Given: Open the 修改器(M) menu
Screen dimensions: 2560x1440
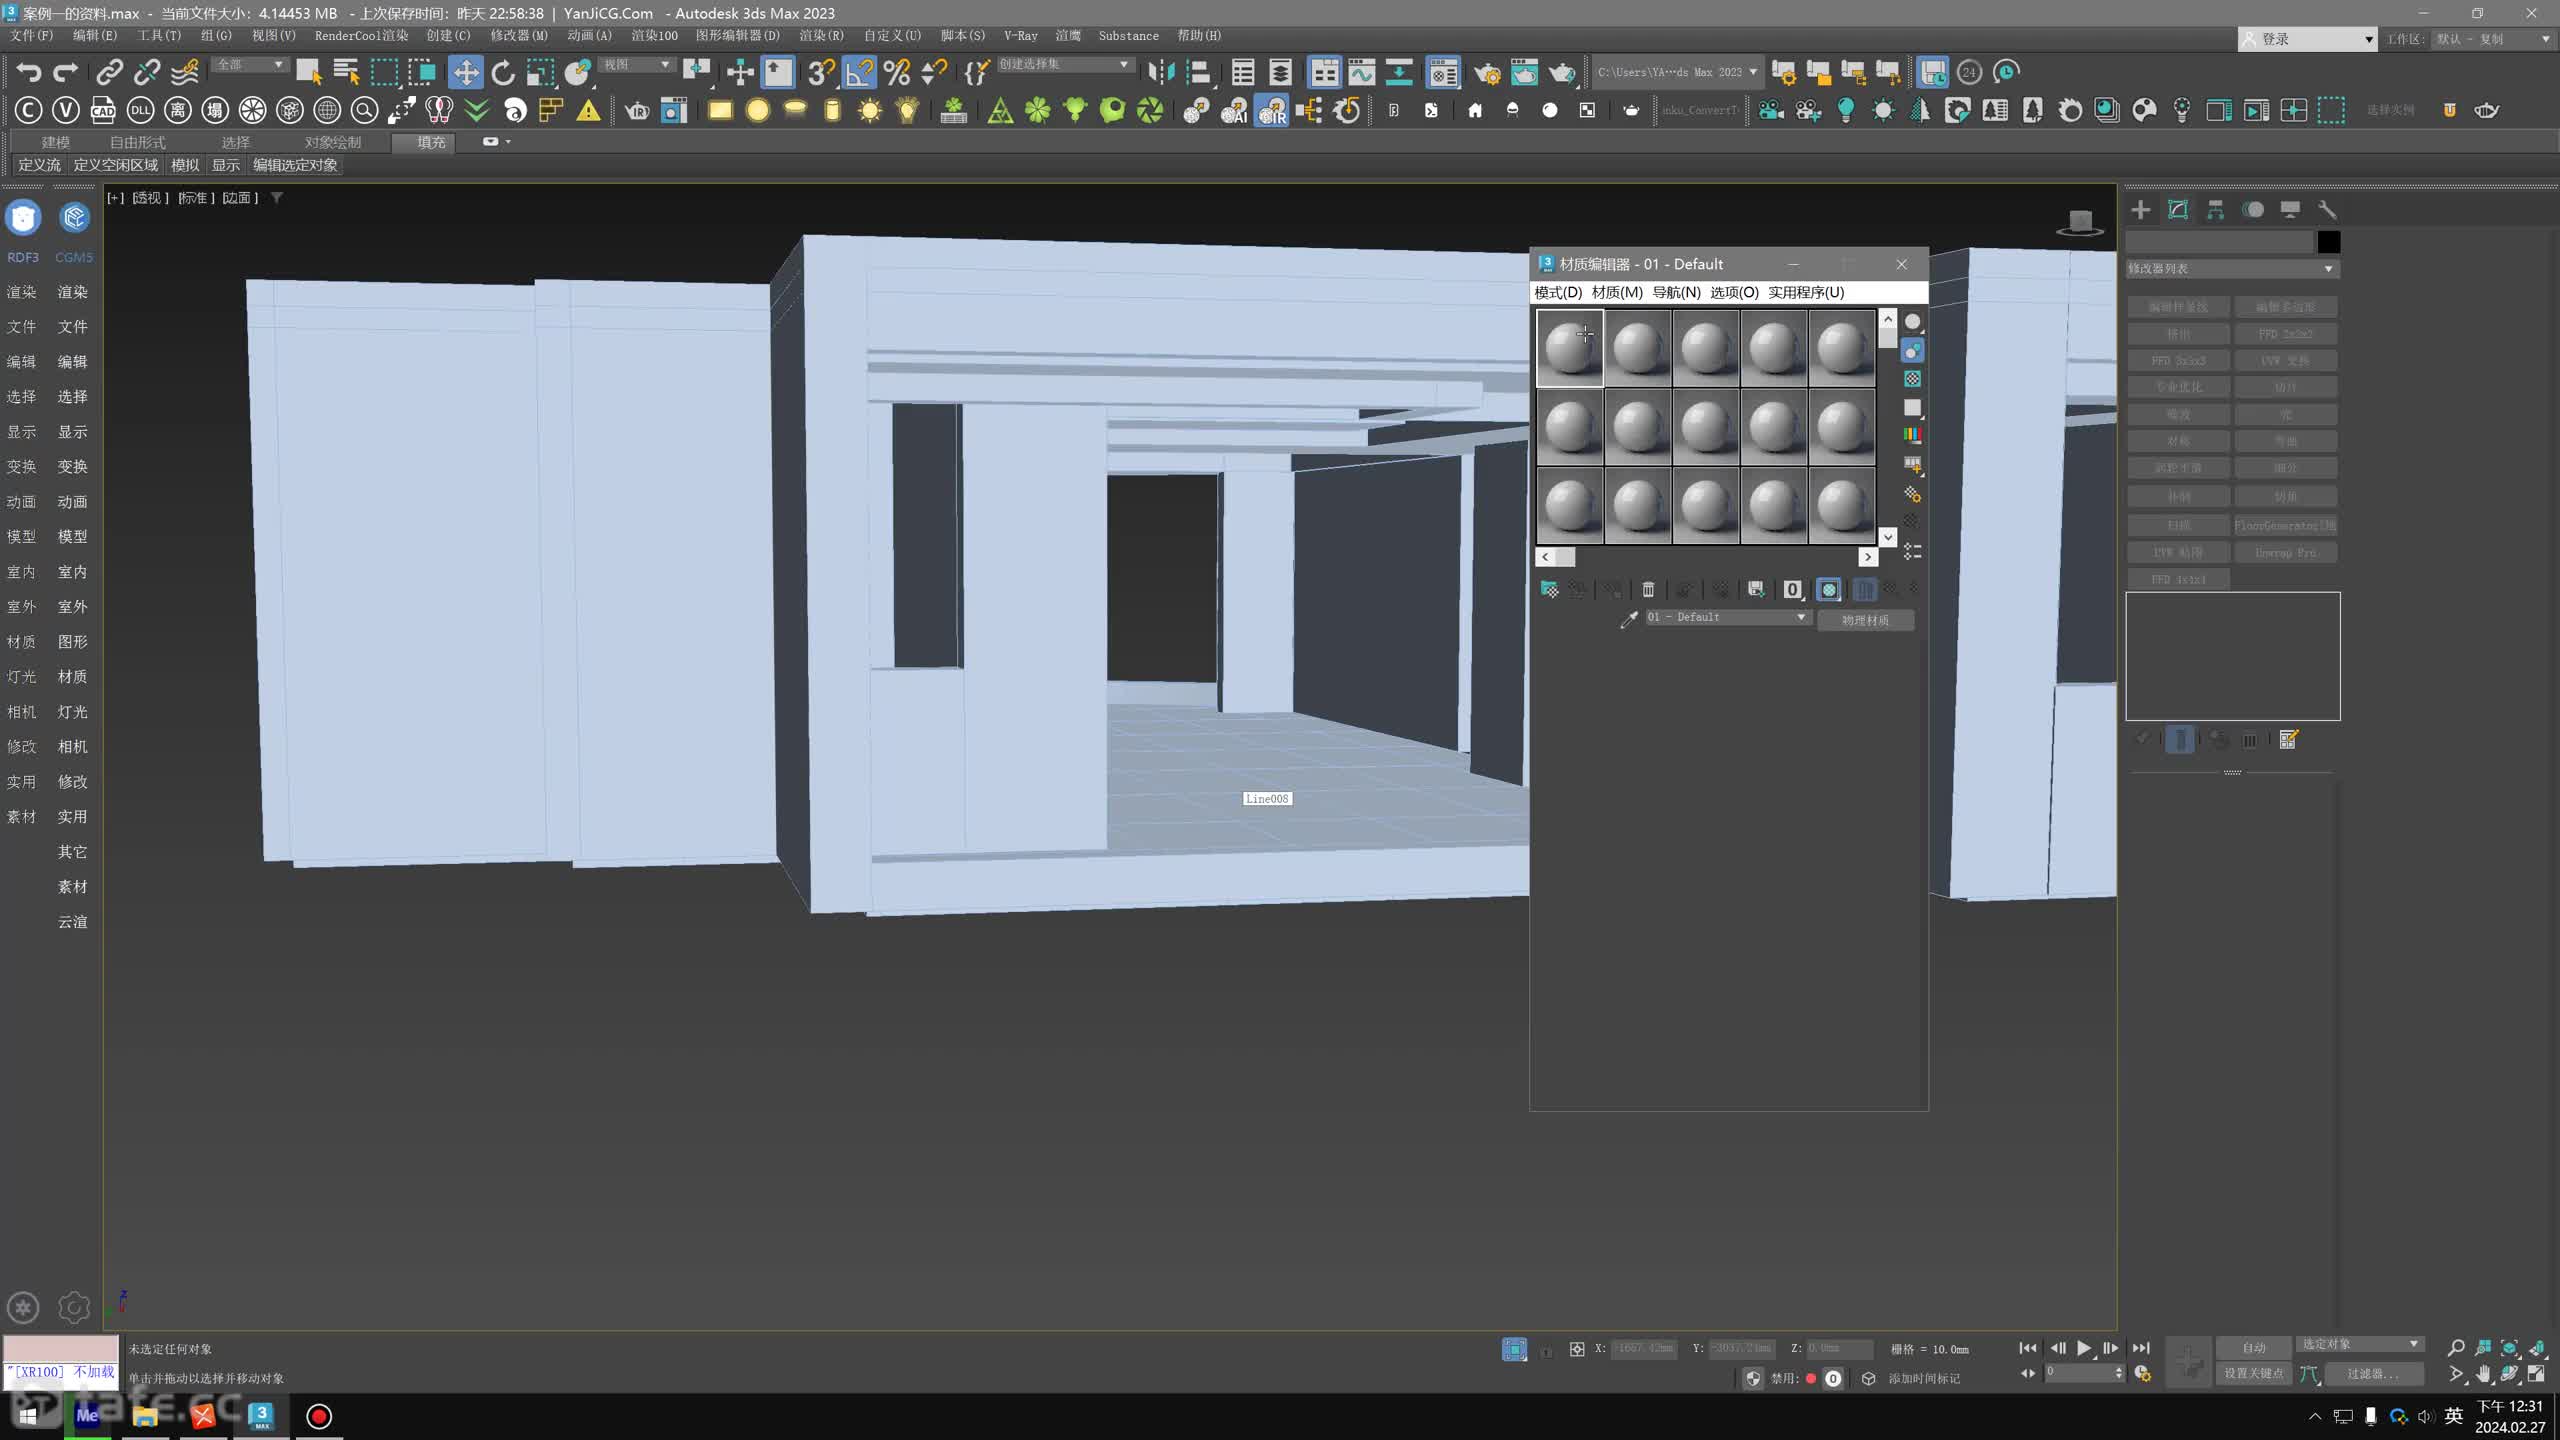Looking at the screenshot, I should pos(518,35).
